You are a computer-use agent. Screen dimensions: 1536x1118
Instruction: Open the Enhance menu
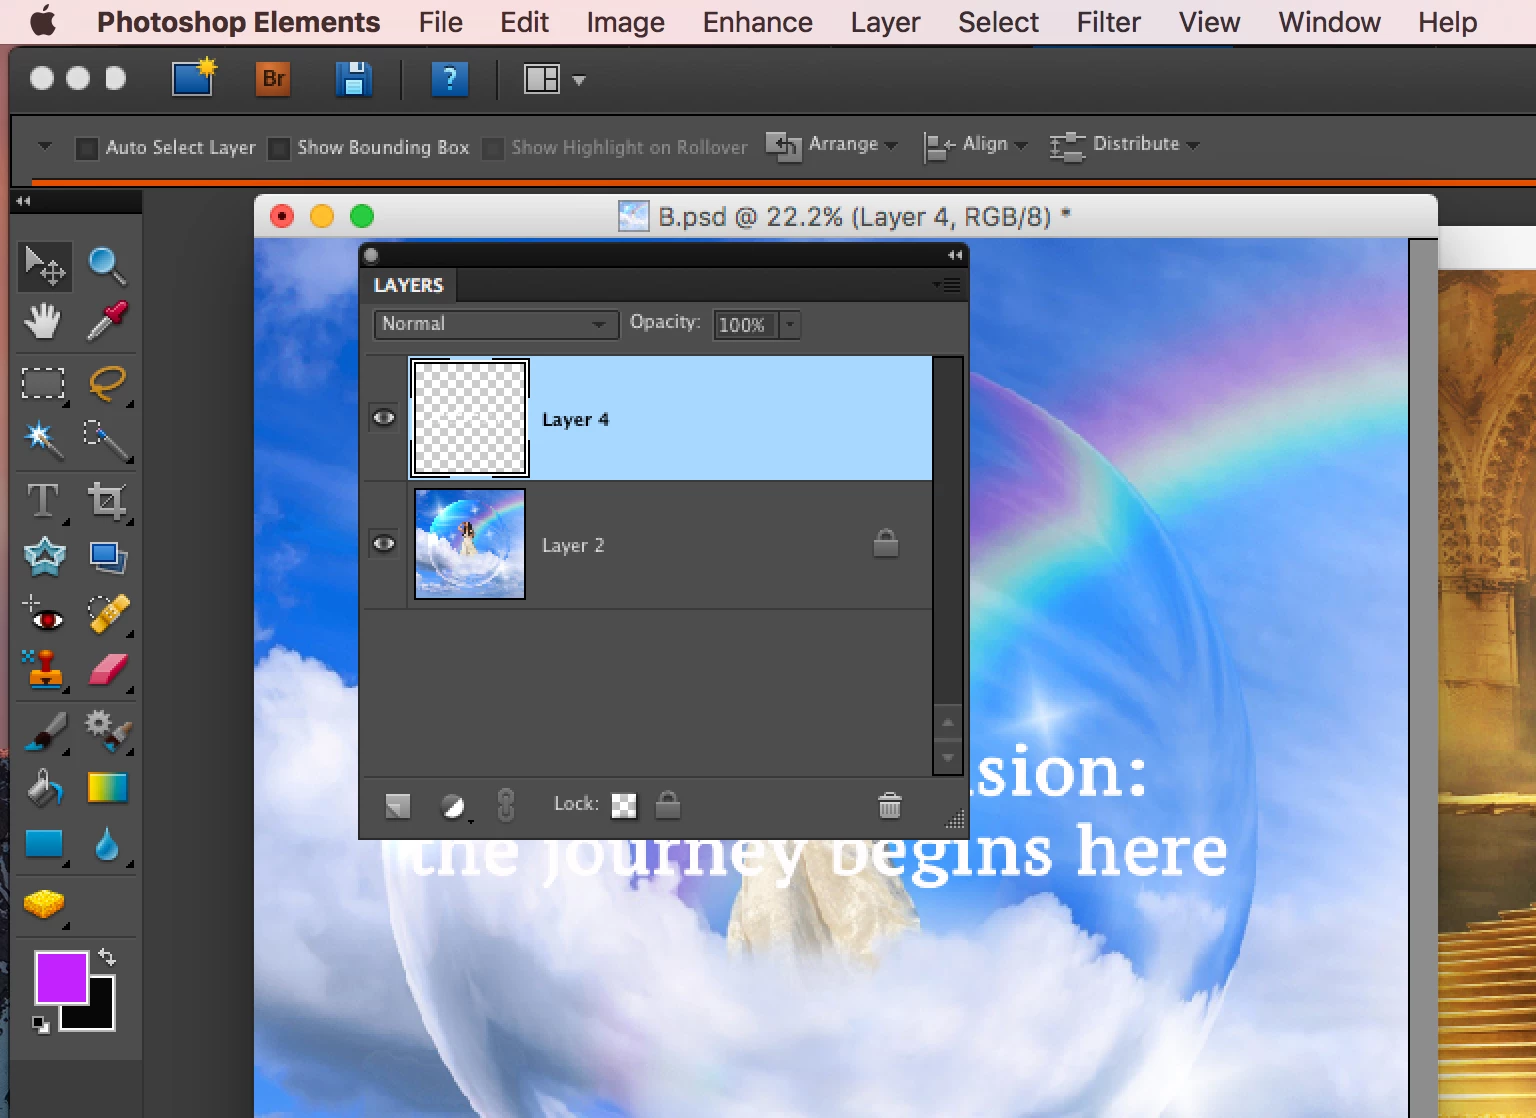pyautogui.click(x=758, y=22)
